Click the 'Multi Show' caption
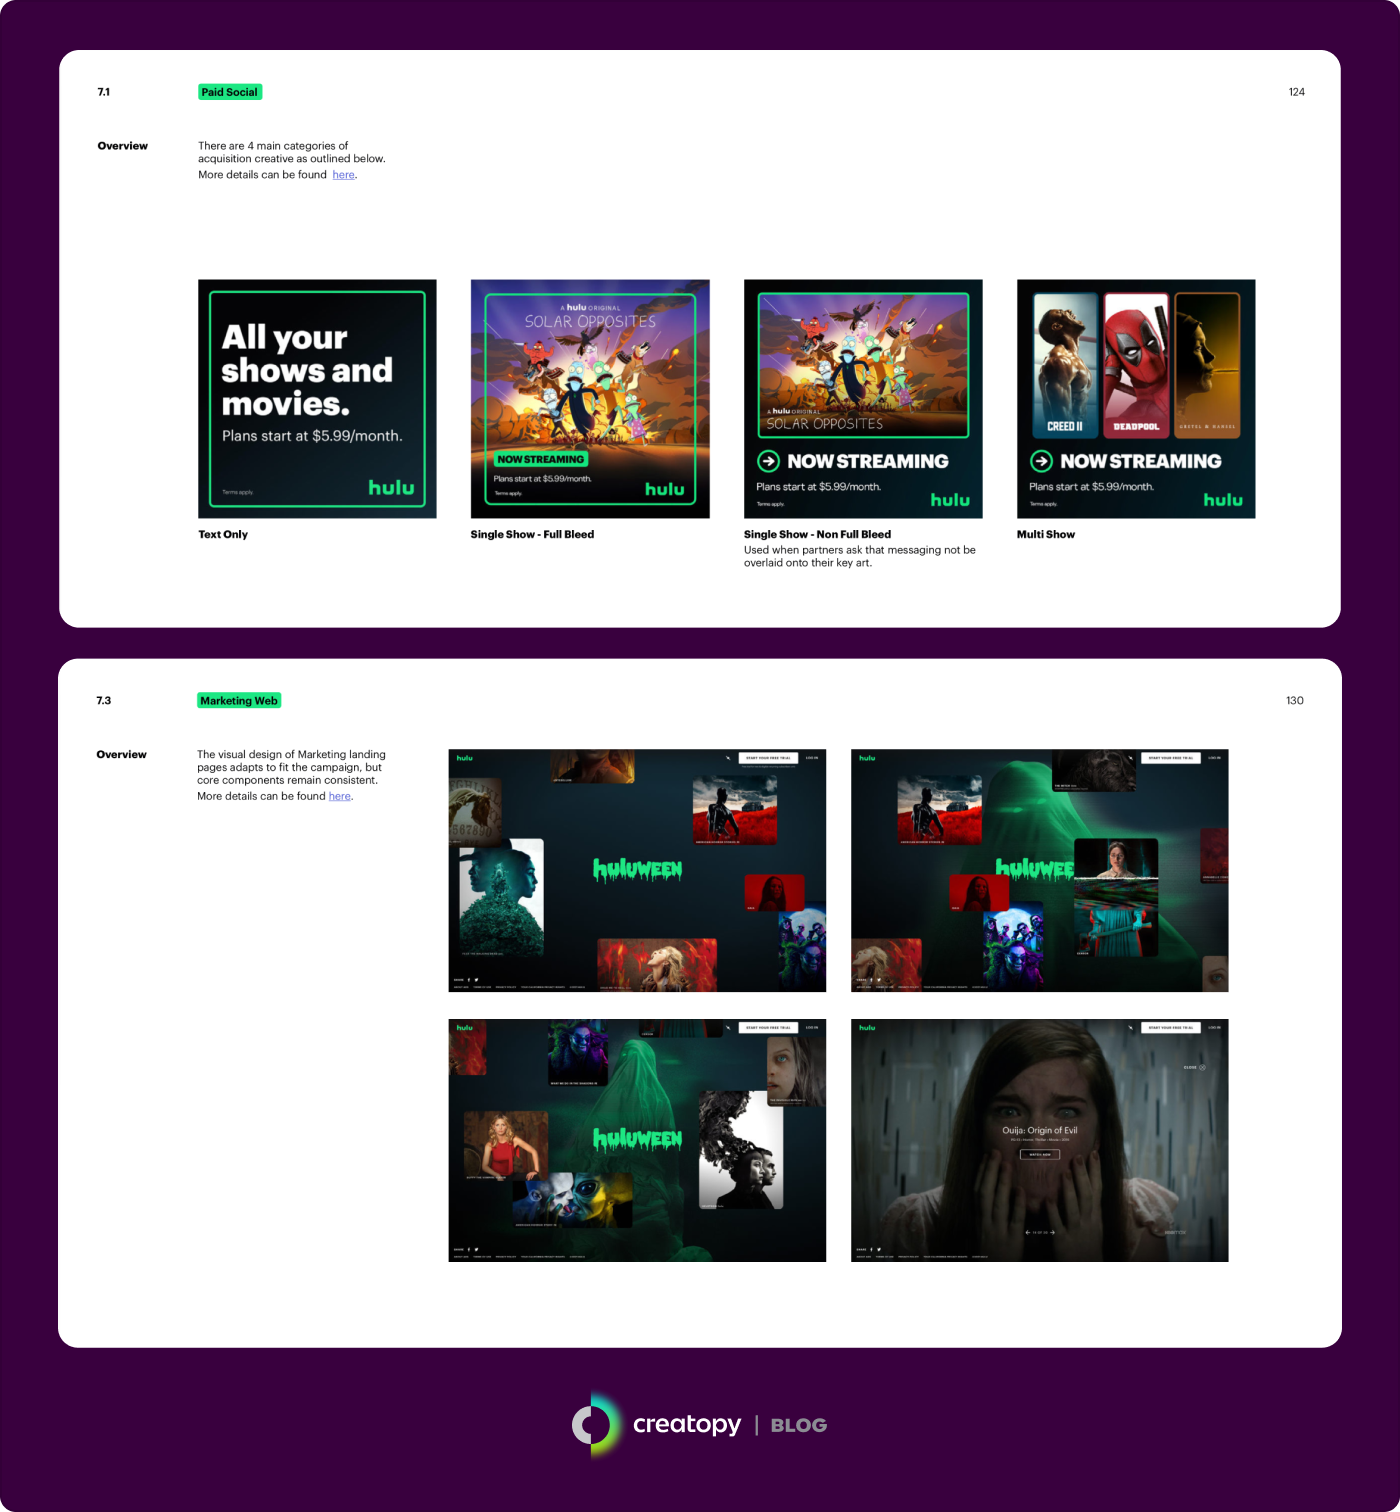The height and width of the screenshot is (1512, 1400). click(x=1046, y=535)
